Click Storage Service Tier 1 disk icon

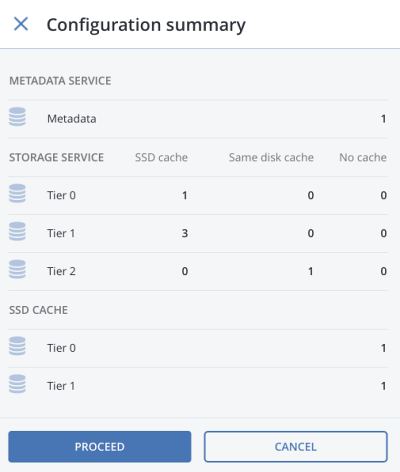17,231
